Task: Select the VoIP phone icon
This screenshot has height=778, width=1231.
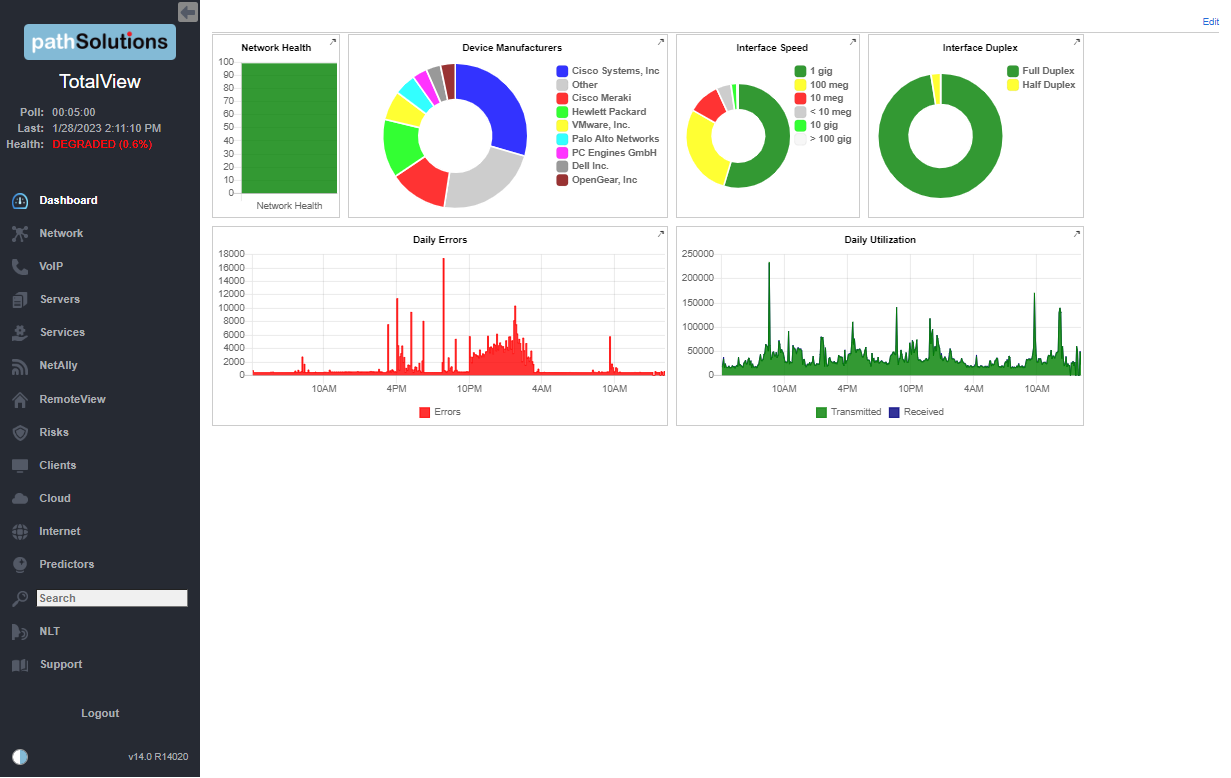Action: [20, 266]
